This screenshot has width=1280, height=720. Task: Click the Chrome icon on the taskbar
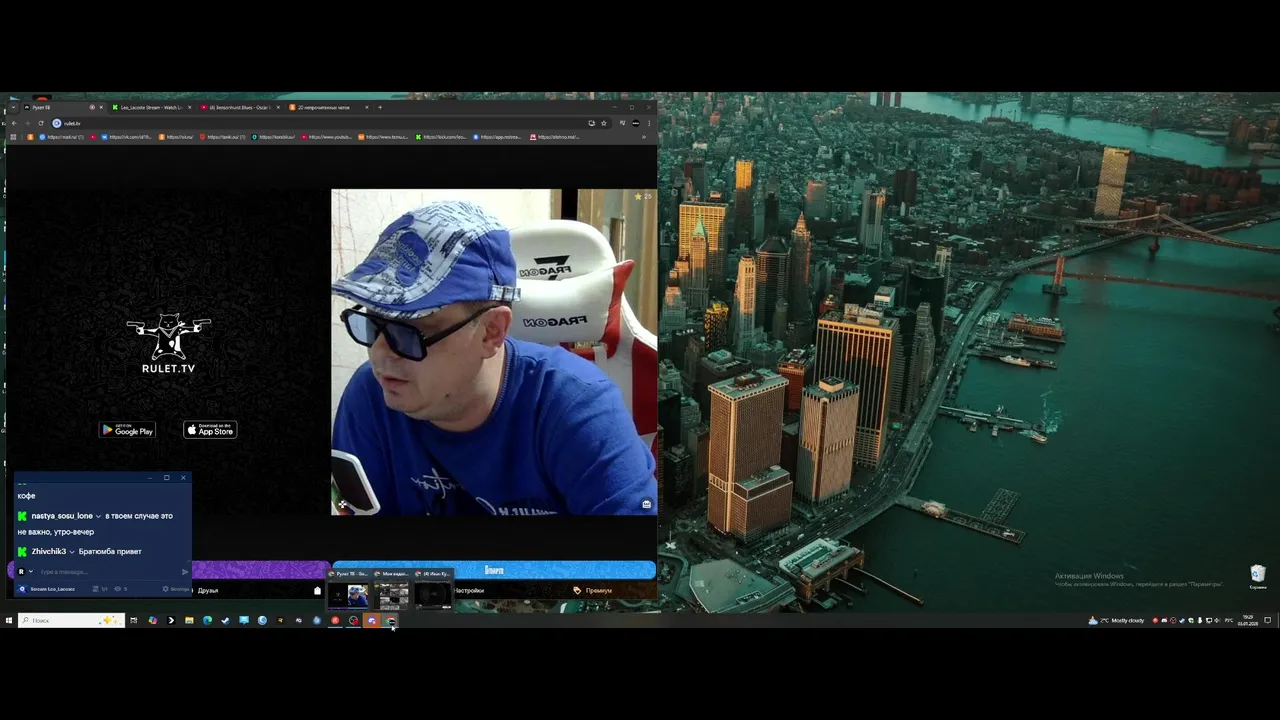390,620
